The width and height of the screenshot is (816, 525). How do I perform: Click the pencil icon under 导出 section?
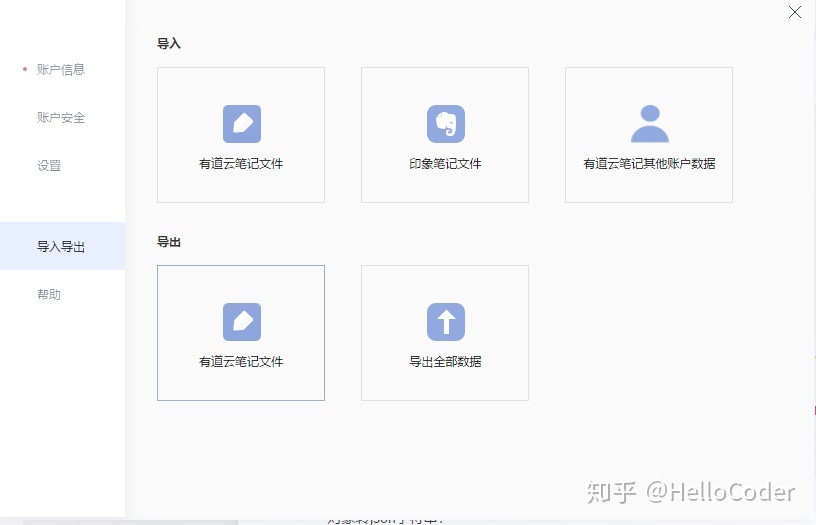pyautogui.click(x=242, y=322)
